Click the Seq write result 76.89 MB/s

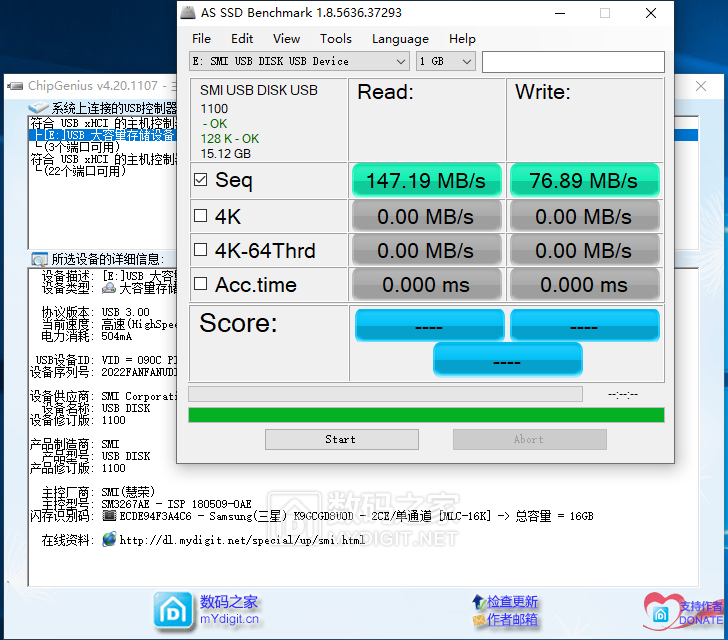coord(585,180)
